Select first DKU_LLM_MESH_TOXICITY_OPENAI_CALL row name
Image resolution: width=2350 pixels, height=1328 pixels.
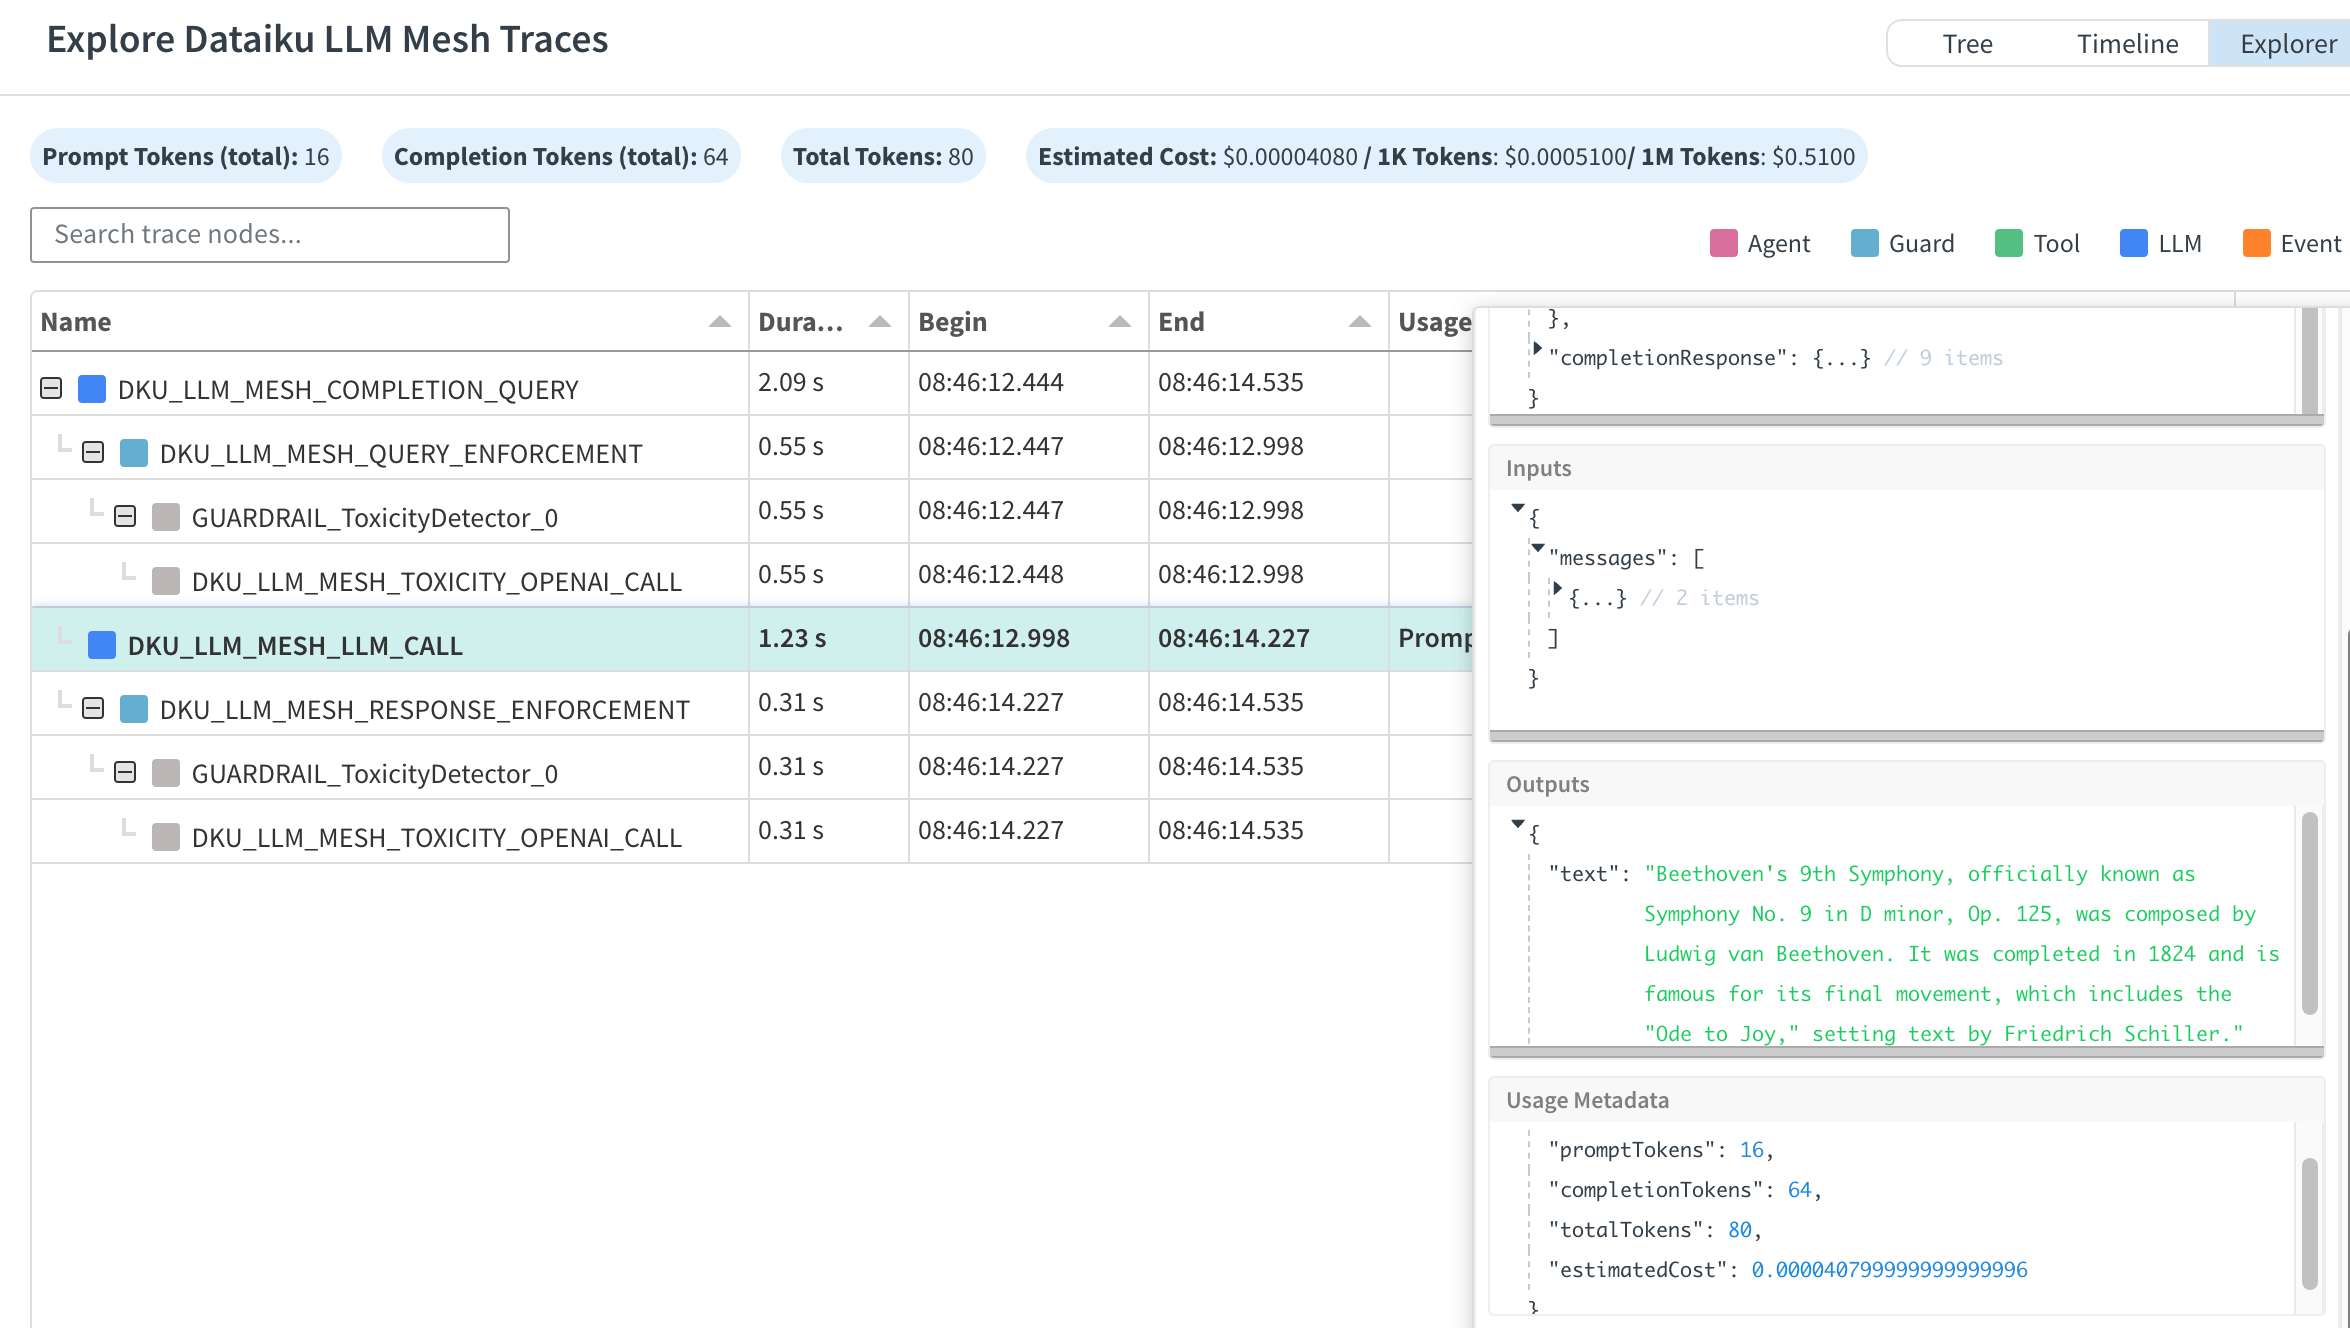pos(437,581)
